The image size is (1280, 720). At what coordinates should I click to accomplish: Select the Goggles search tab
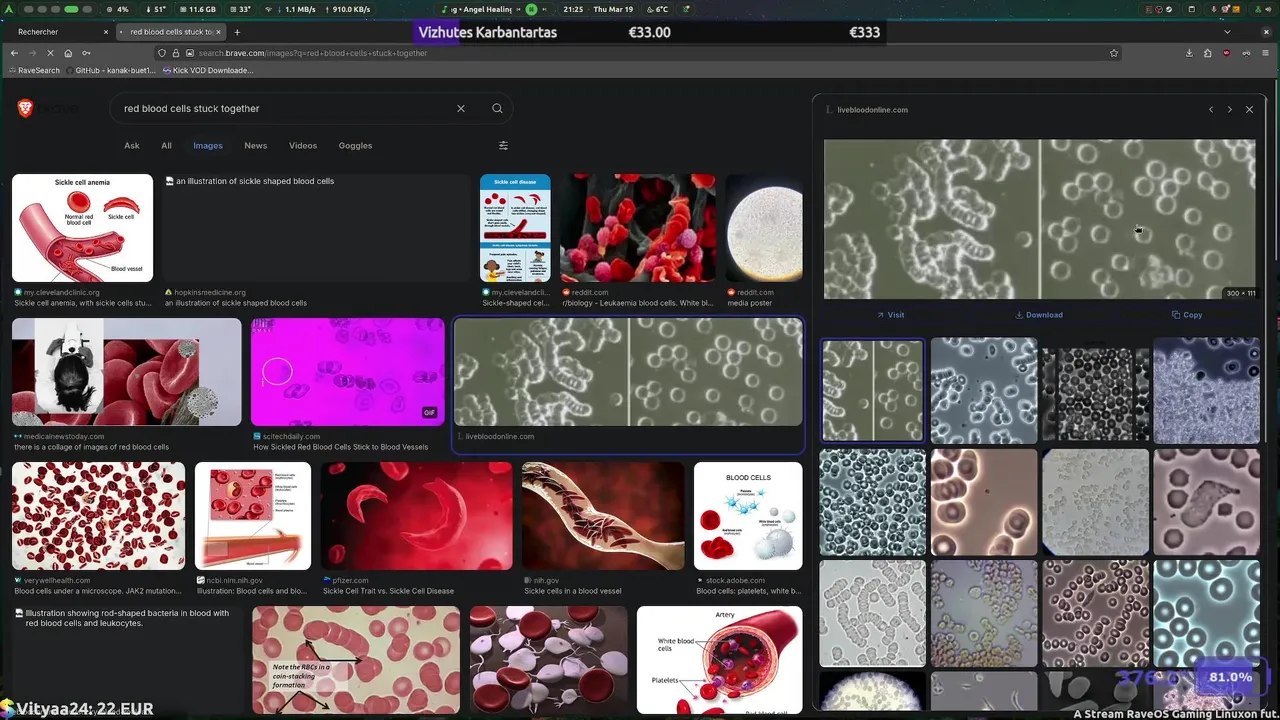click(x=355, y=146)
